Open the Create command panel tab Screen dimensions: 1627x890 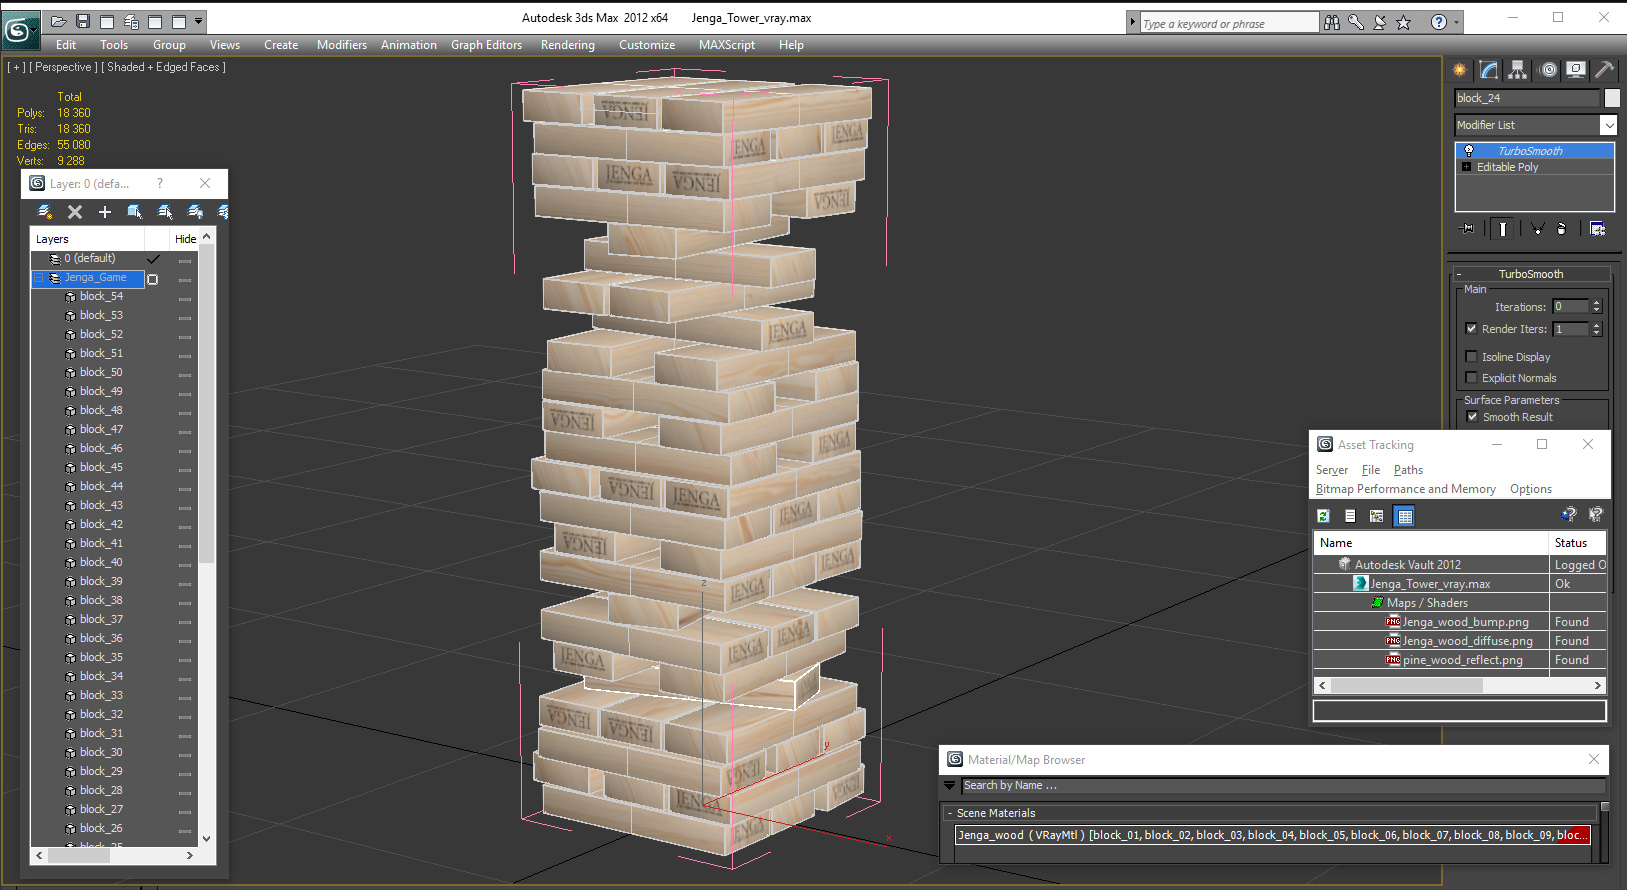click(x=1460, y=70)
